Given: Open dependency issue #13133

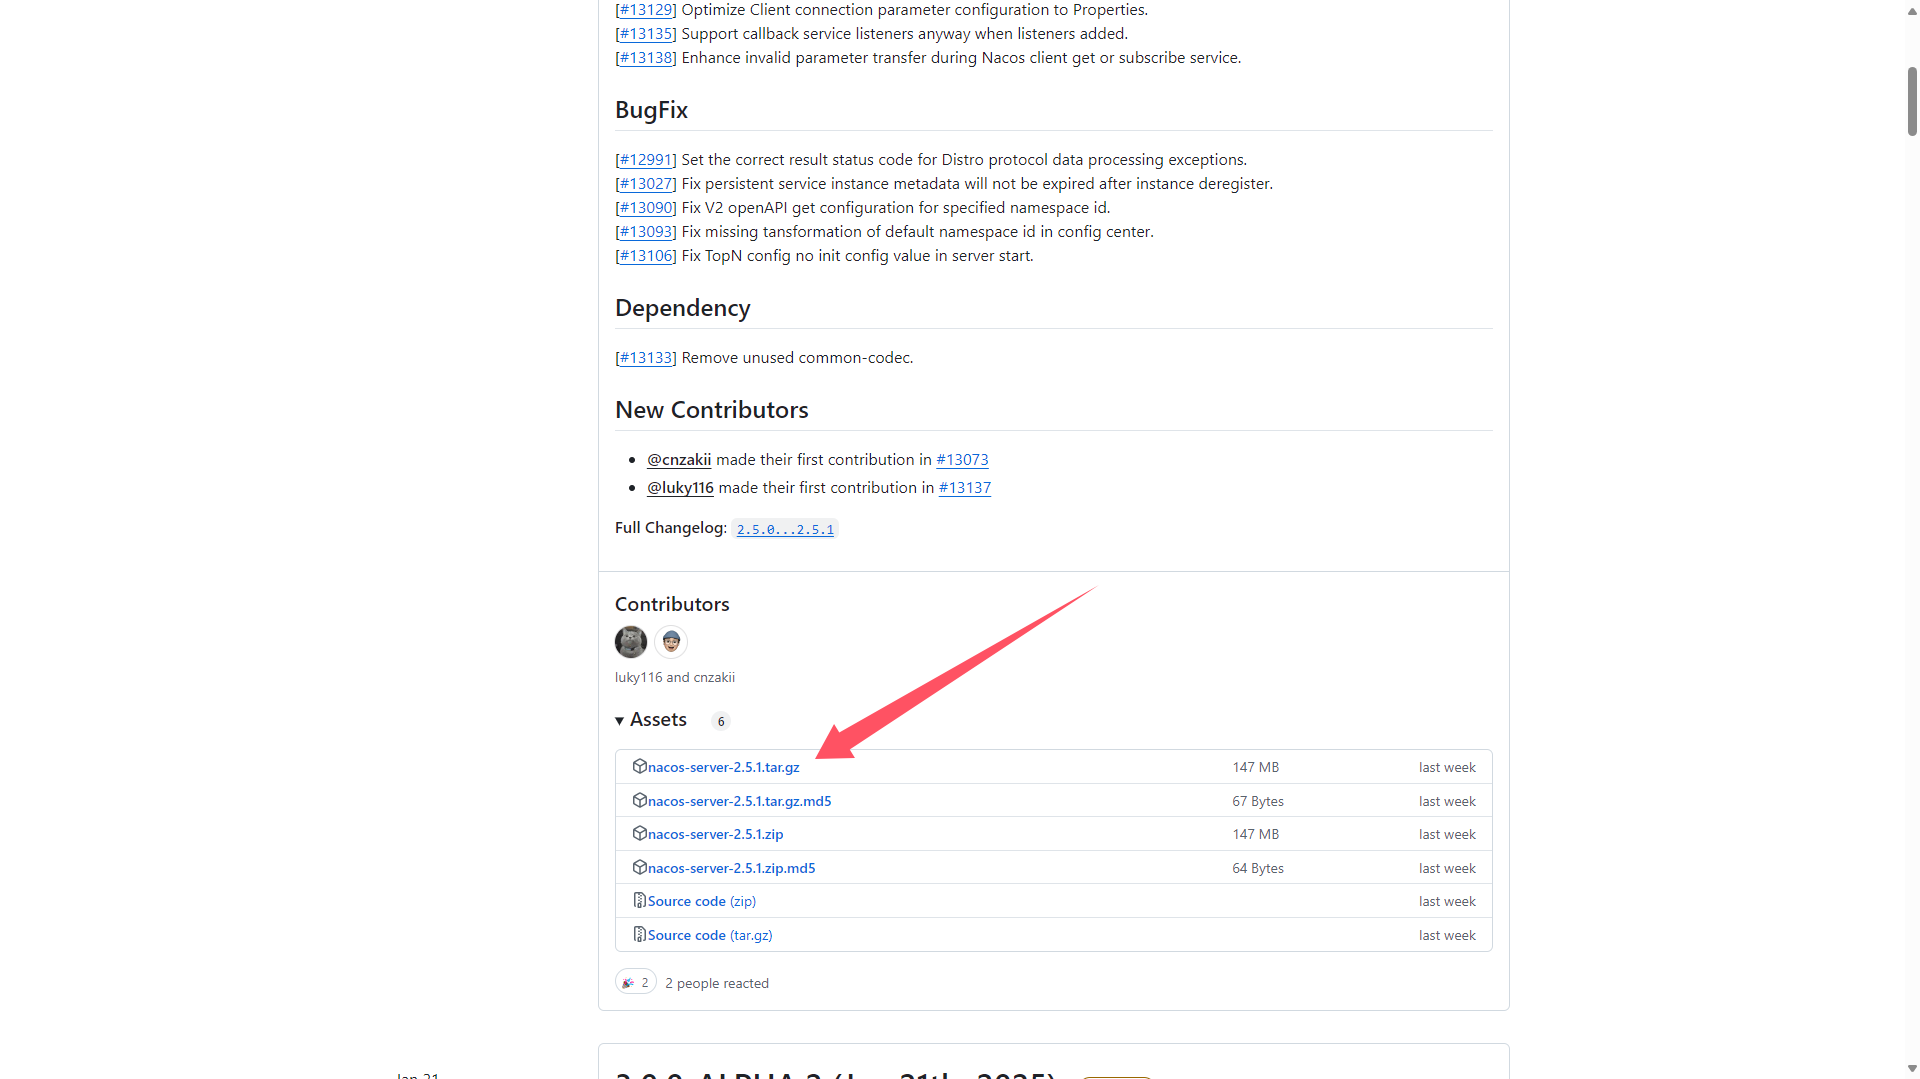Looking at the screenshot, I should tap(646, 358).
